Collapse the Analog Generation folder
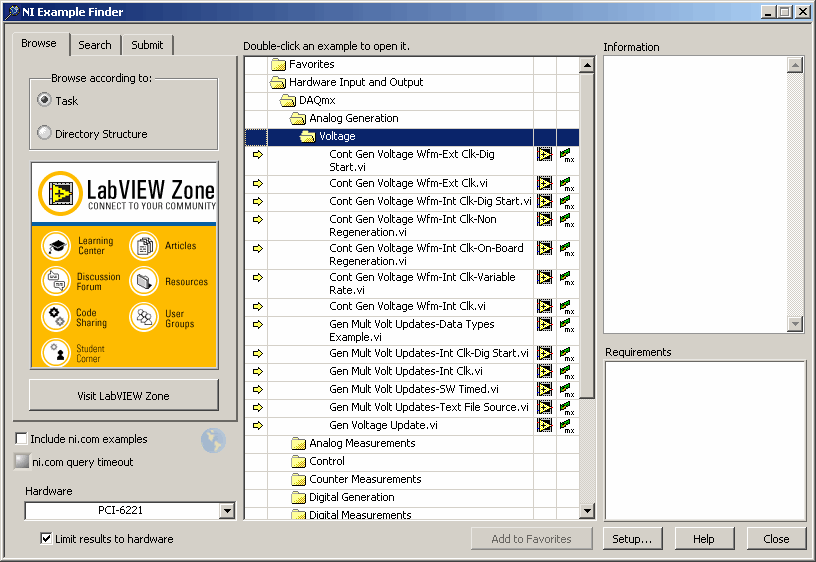 point(298,119)
